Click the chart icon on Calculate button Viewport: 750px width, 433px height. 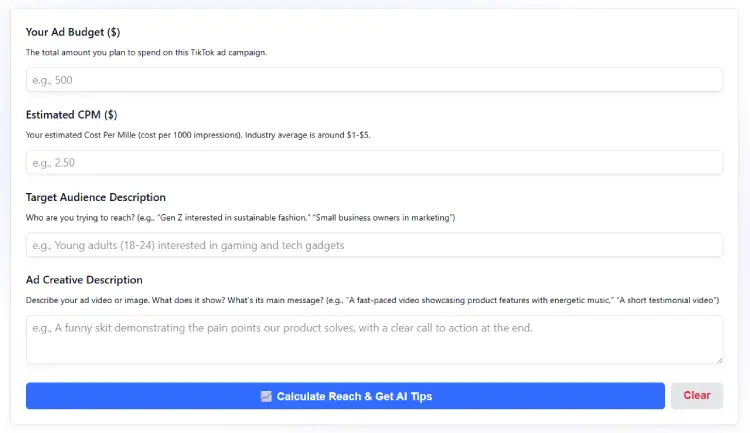[266, 396]
